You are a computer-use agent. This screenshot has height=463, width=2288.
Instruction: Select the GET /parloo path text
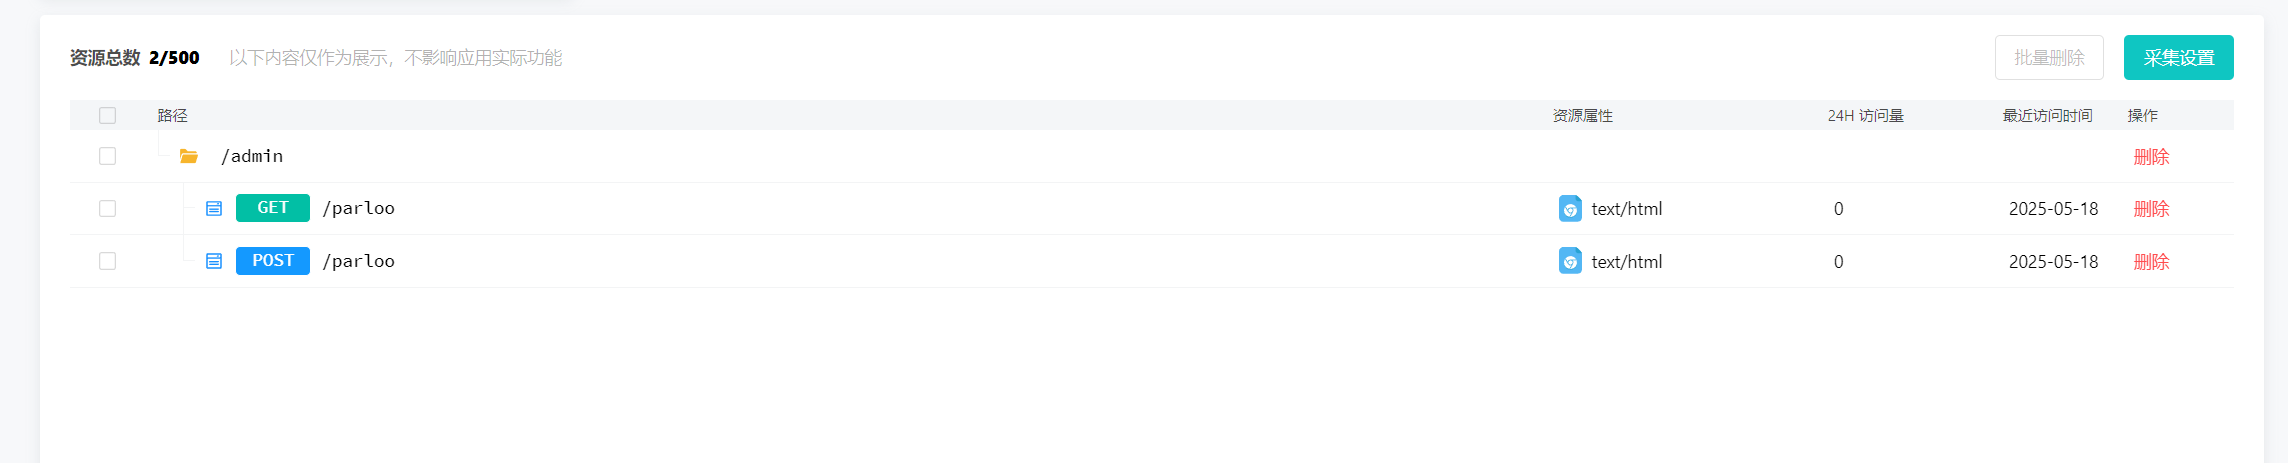click(x=359, y=208)
